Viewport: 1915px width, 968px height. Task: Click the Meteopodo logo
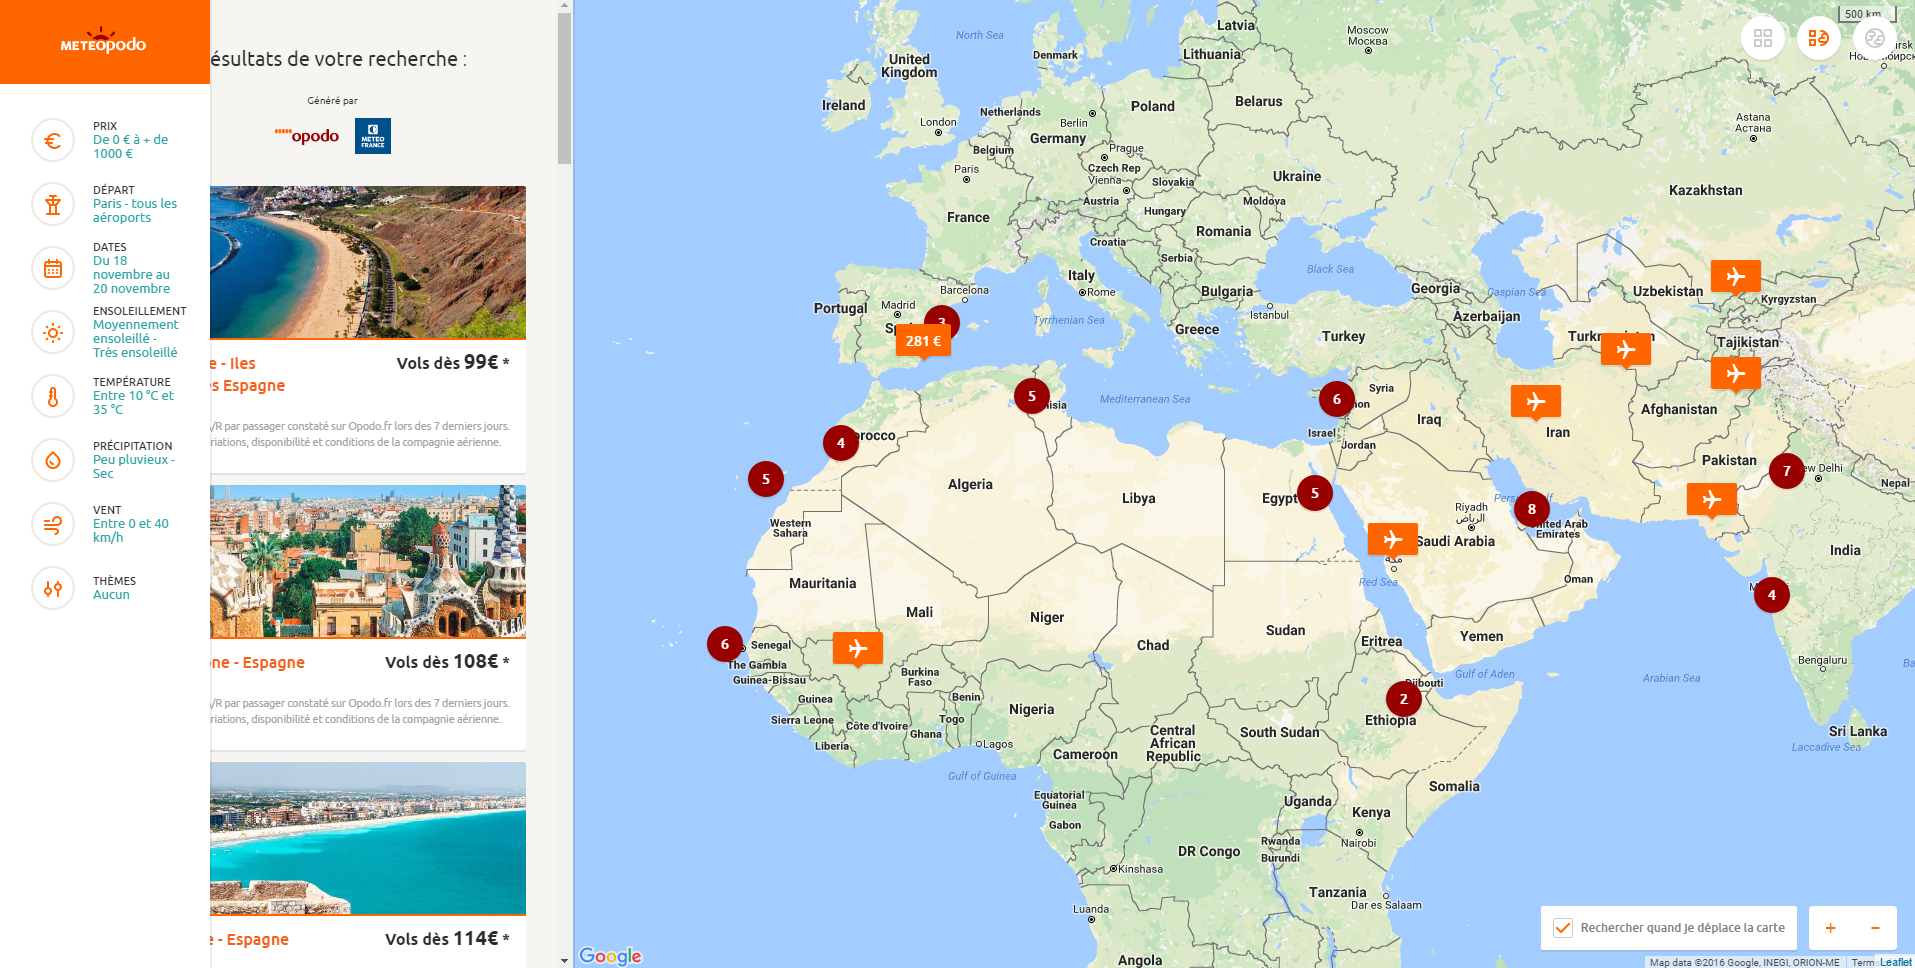click(104, 43)
